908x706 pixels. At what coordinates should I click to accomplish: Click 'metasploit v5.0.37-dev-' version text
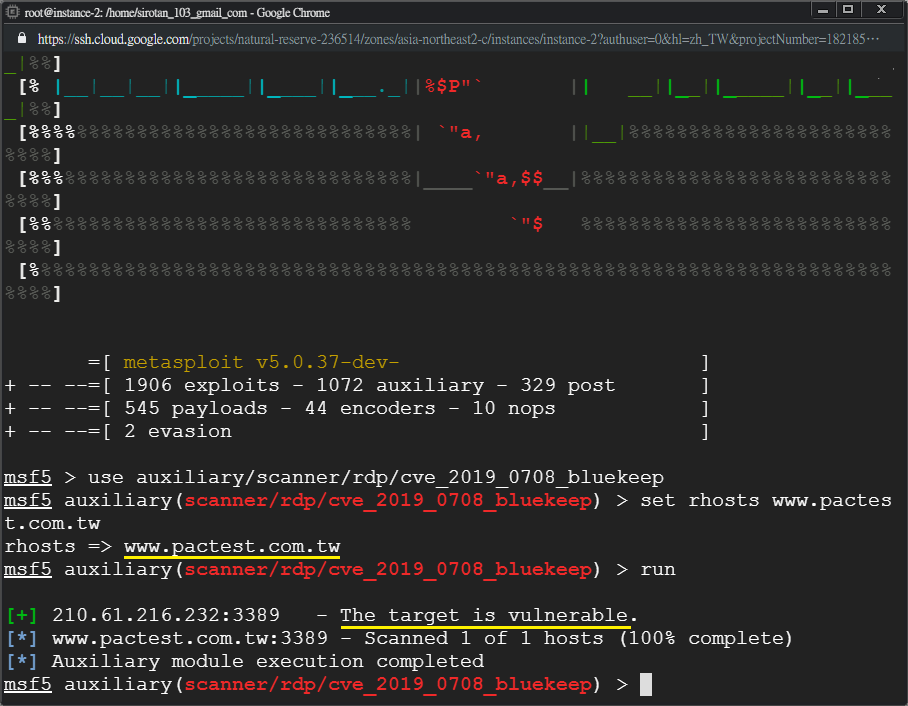pyautogui.click(x=261, y=363)
